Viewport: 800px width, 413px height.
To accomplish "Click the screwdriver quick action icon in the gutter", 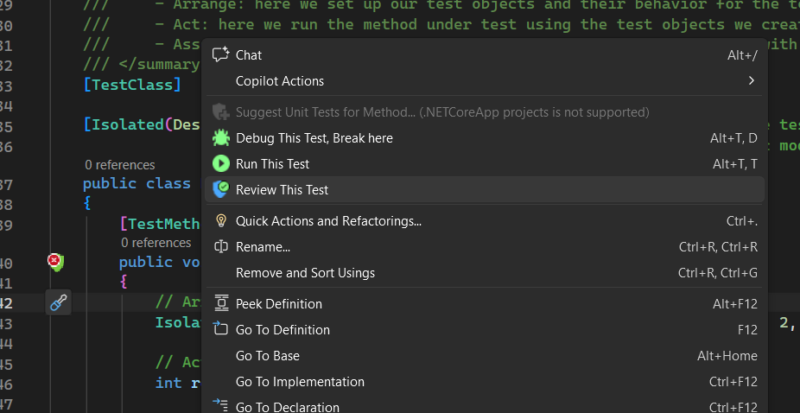I will (58, 303).
